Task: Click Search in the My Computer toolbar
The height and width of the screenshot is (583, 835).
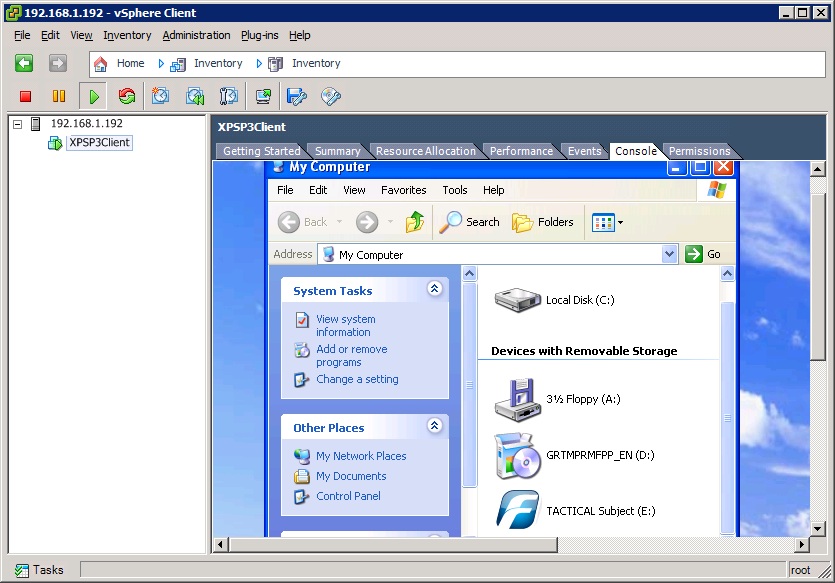Action: tap(469, 222)
